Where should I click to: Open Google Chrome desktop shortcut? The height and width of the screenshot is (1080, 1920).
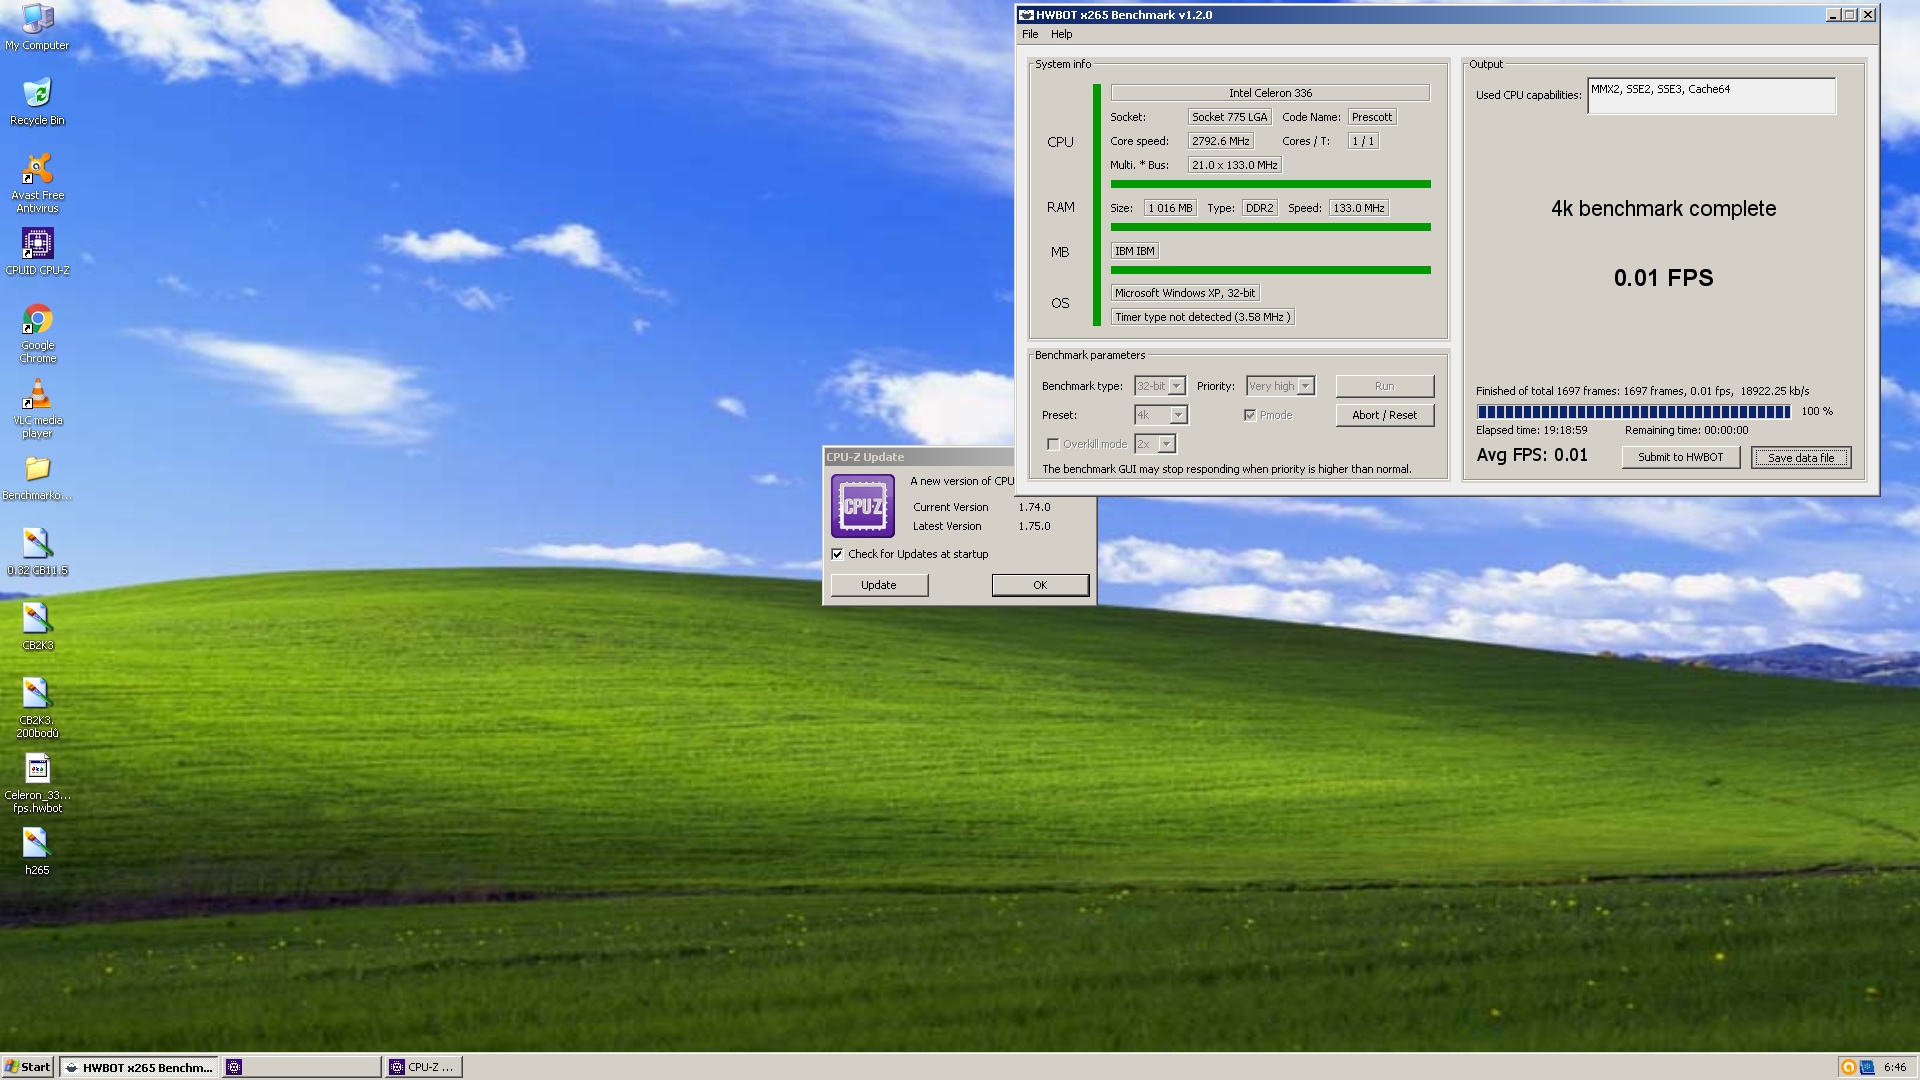[x=37, y=334]
